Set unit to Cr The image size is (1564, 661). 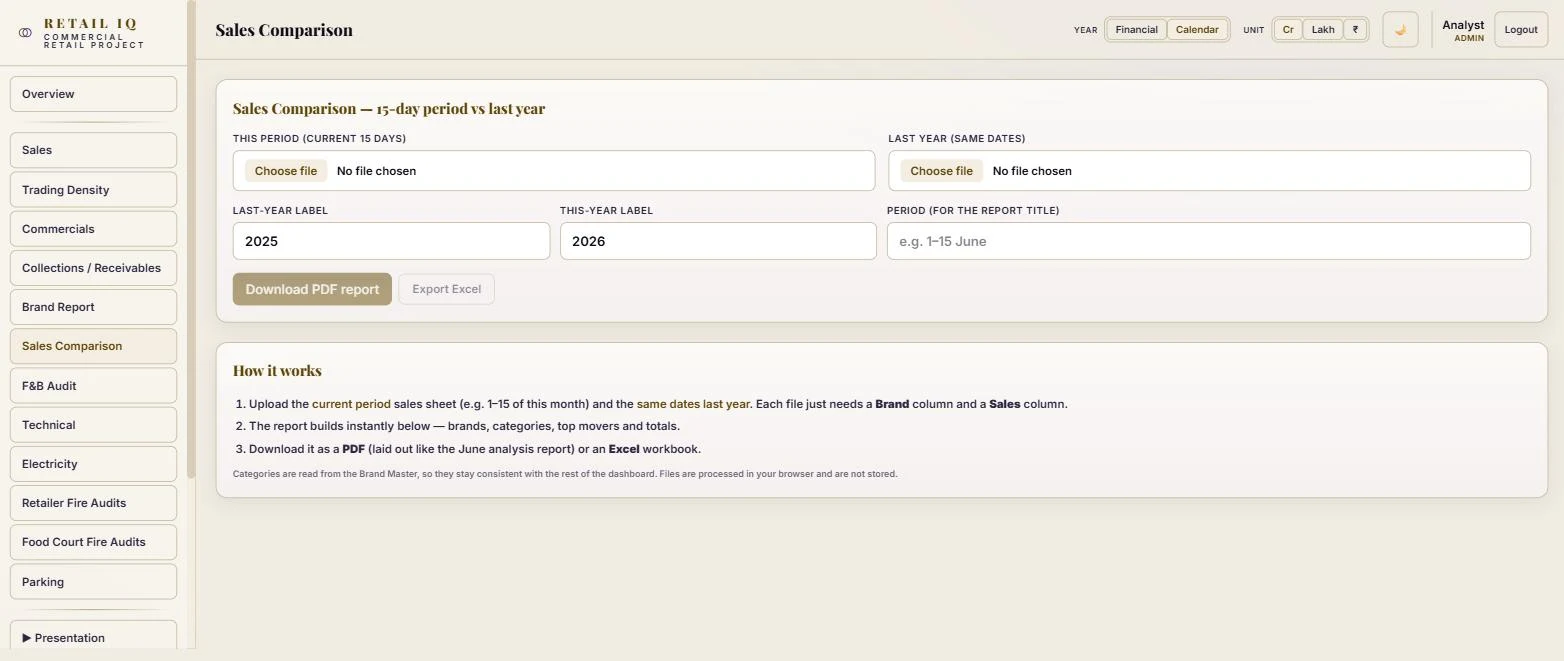pos(1288,30)
